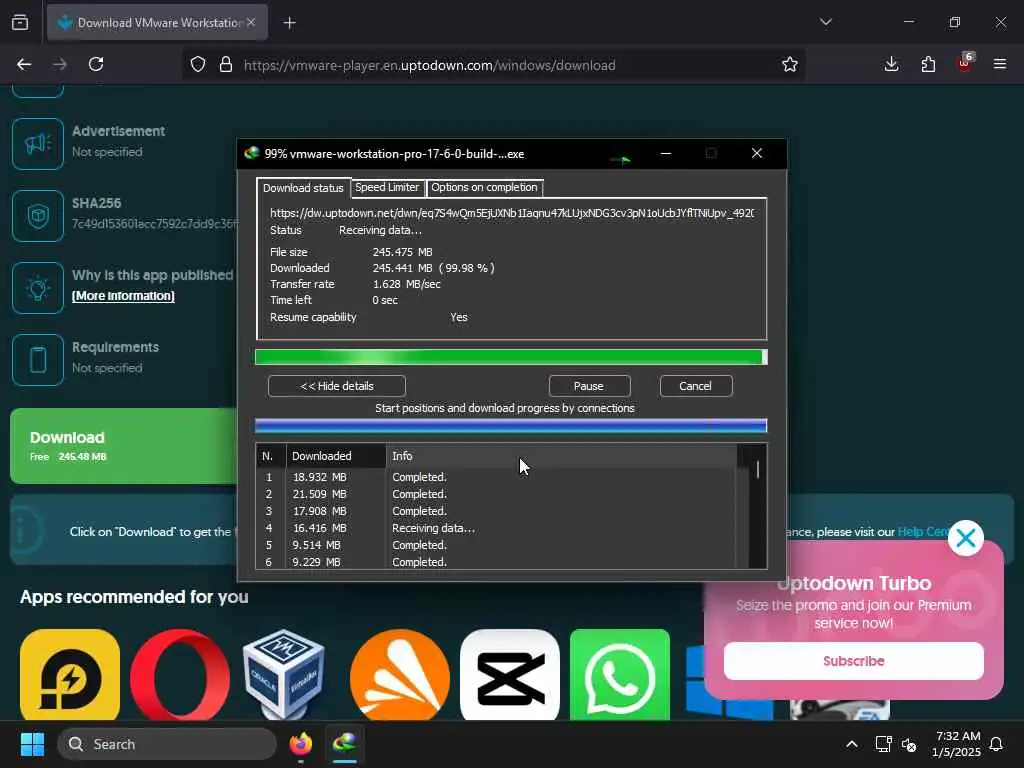Click the lightbulb icon beside Why is this app published

(x=38, y=288)
